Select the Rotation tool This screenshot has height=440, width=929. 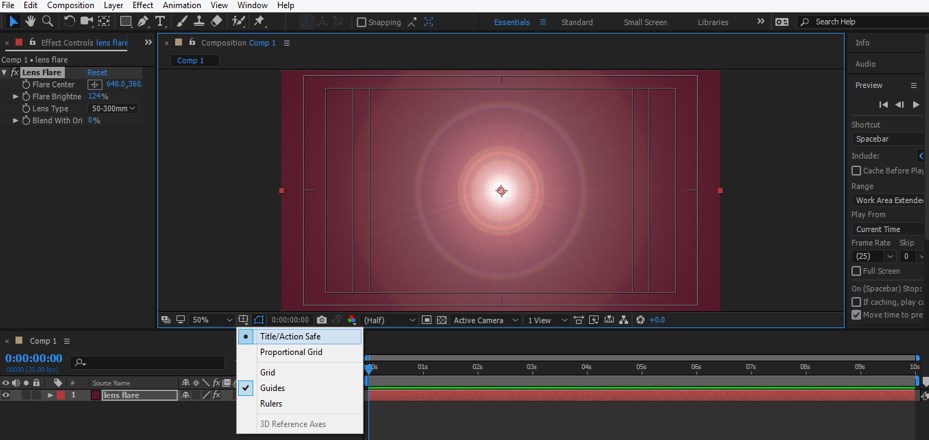(69, 22)
